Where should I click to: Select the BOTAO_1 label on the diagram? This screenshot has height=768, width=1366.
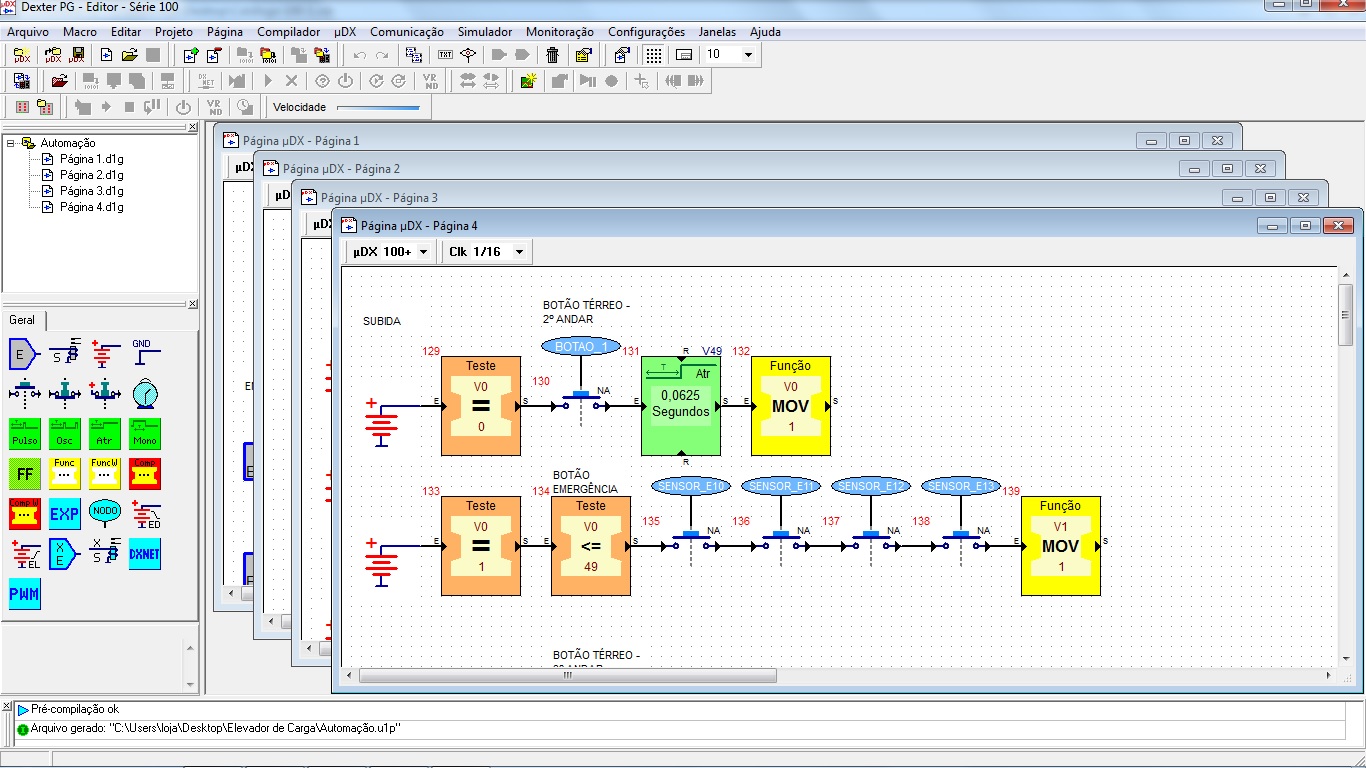pyautogui.click(x=581, y=346)
